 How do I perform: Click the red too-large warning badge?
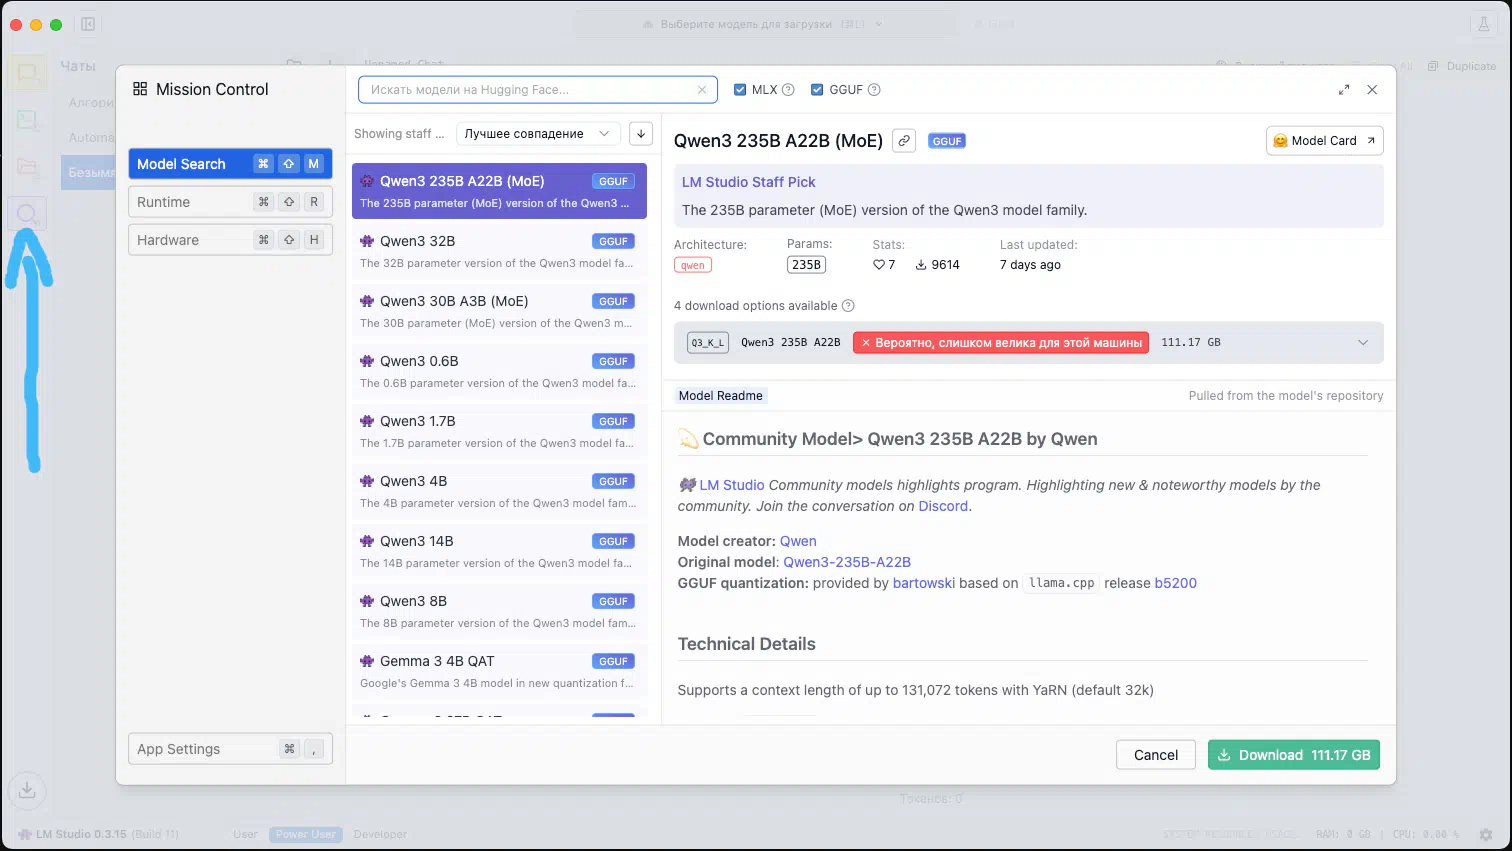pyautogui.click(x=1001, y=343)
